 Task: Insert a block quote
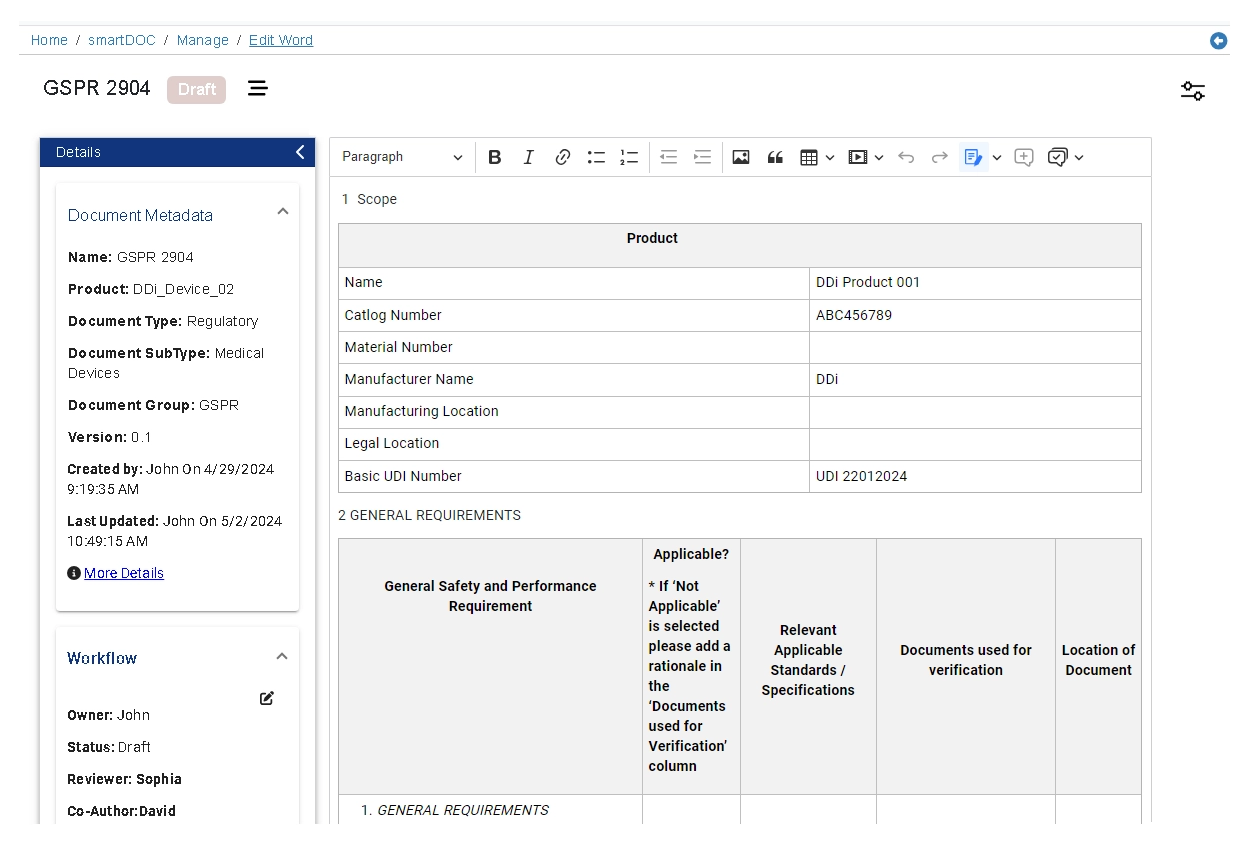pyautogui.click(x=775, y=157)
